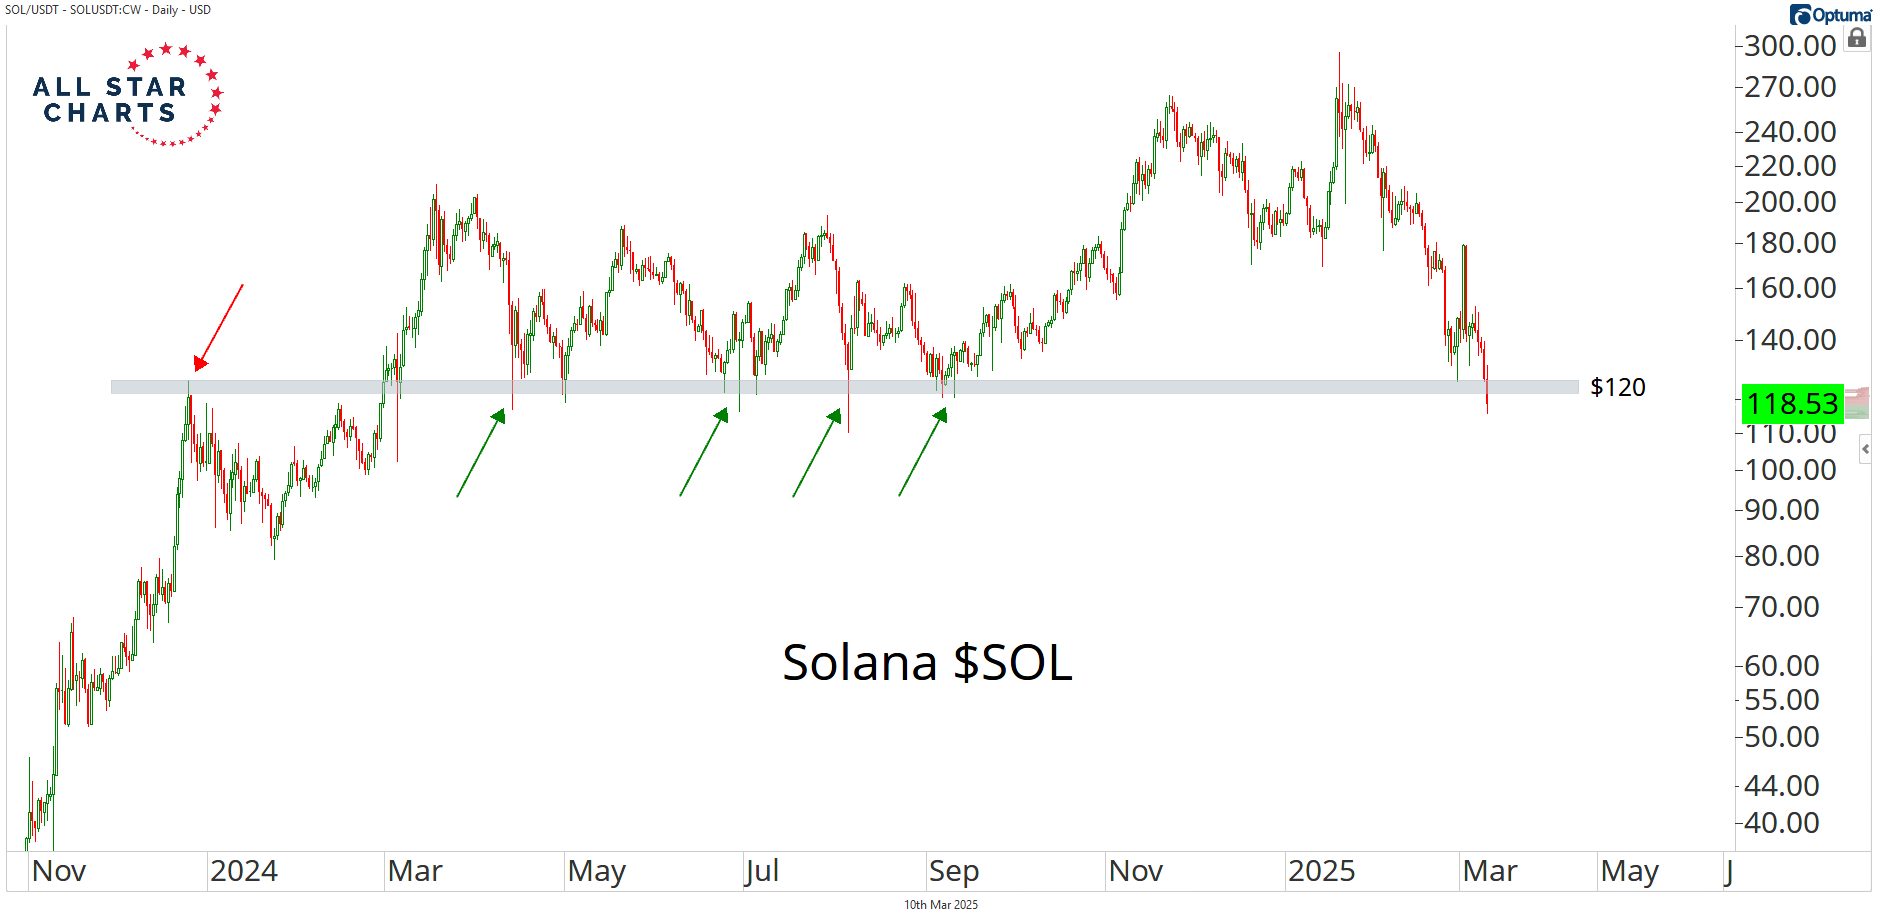Click the Optuma logo
This screenshot has width=1878, height=924.
tap(1830, 14)
